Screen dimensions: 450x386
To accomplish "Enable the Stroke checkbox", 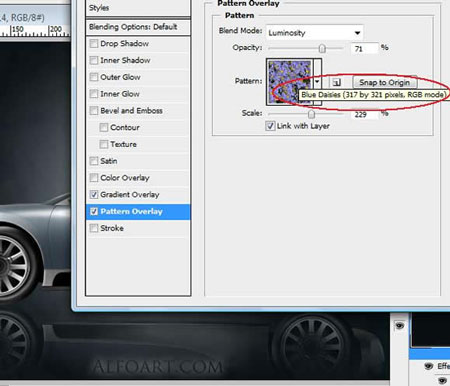I will (94, 228).
